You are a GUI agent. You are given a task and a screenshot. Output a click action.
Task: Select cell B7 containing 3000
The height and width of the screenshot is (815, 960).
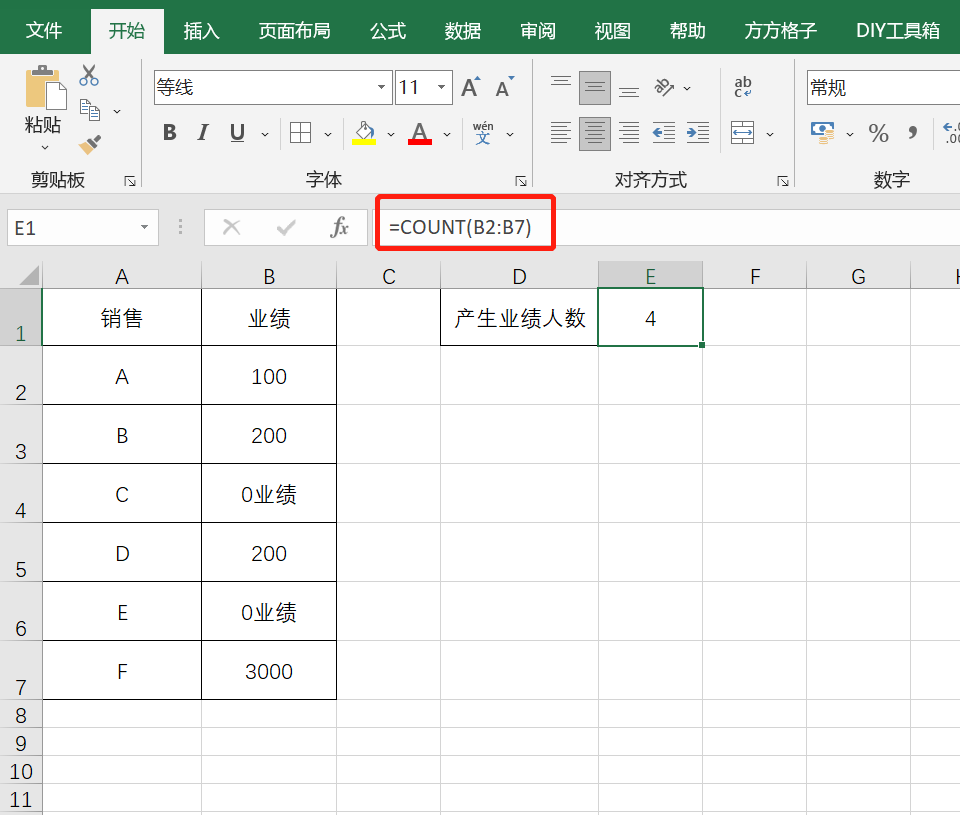[269, 671]
